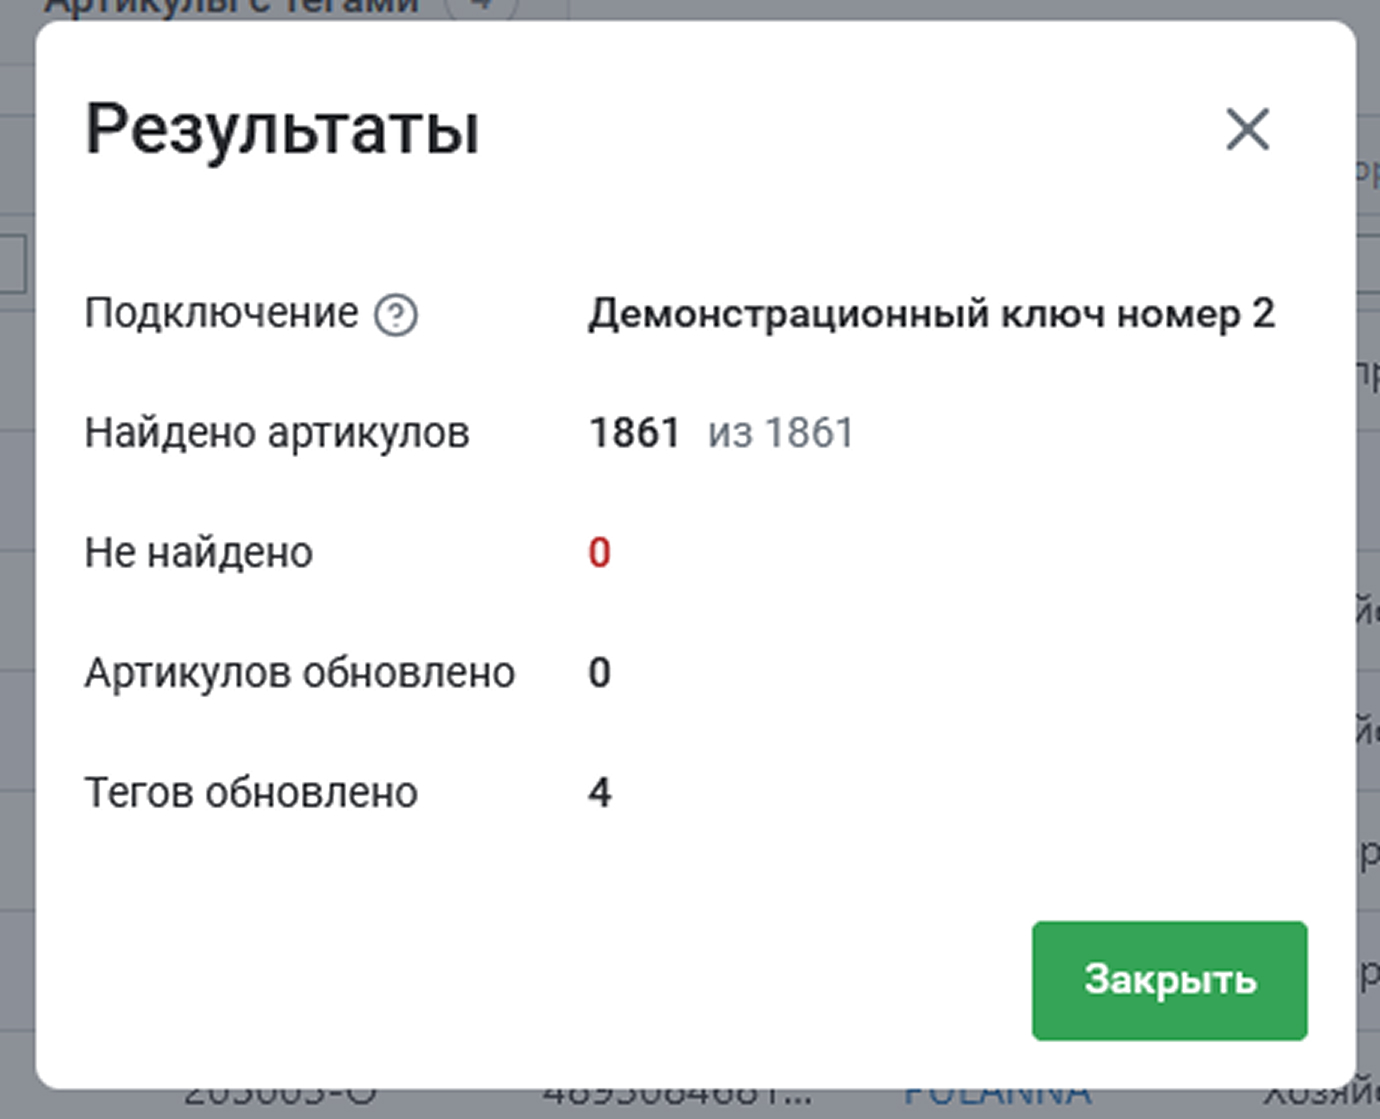Click the Демонстрационный ключ номер 2 value
Viewport: 1380px width, 1119px height.
coord(931,314)
